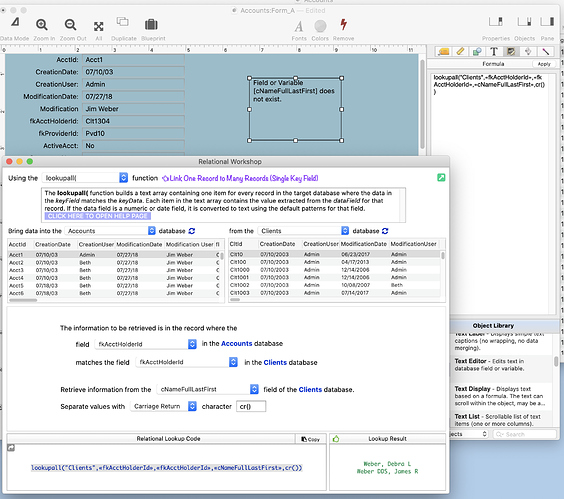Click the Zoom Out magnifier

70,24
